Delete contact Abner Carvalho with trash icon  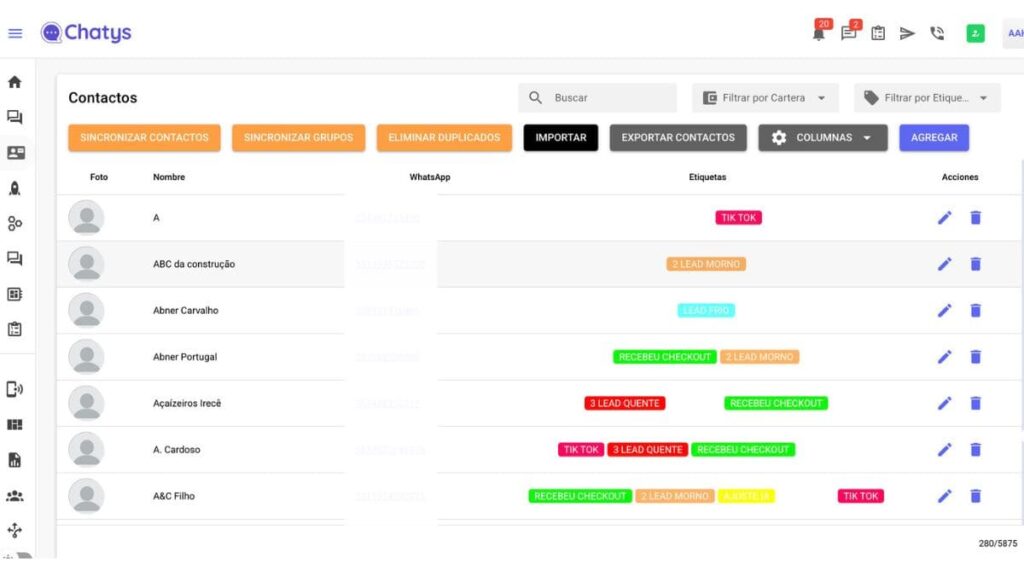[x=976, y=310]
